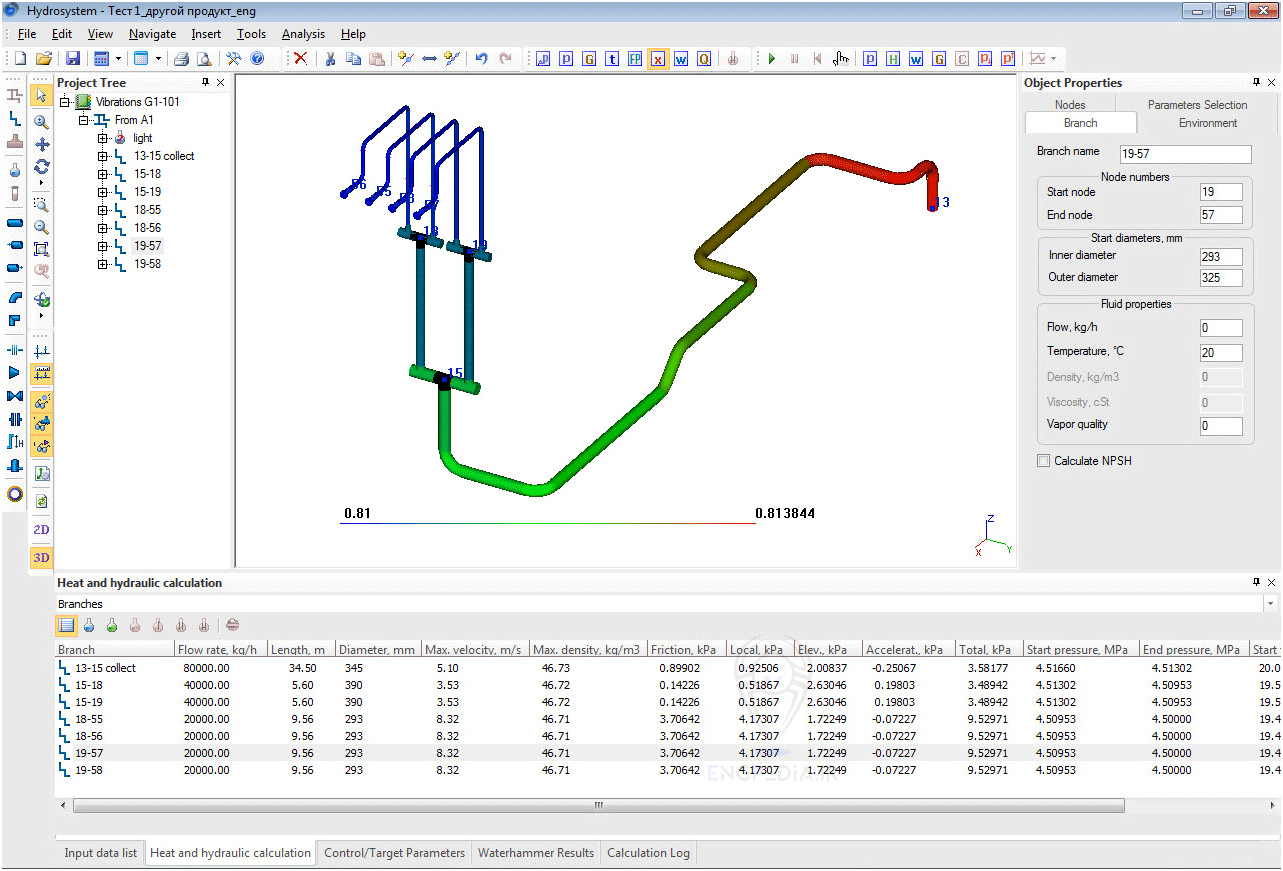1283x871 pixels.
Task: Run the calculation with the green arrow
Action: click(x=771, y=58)
